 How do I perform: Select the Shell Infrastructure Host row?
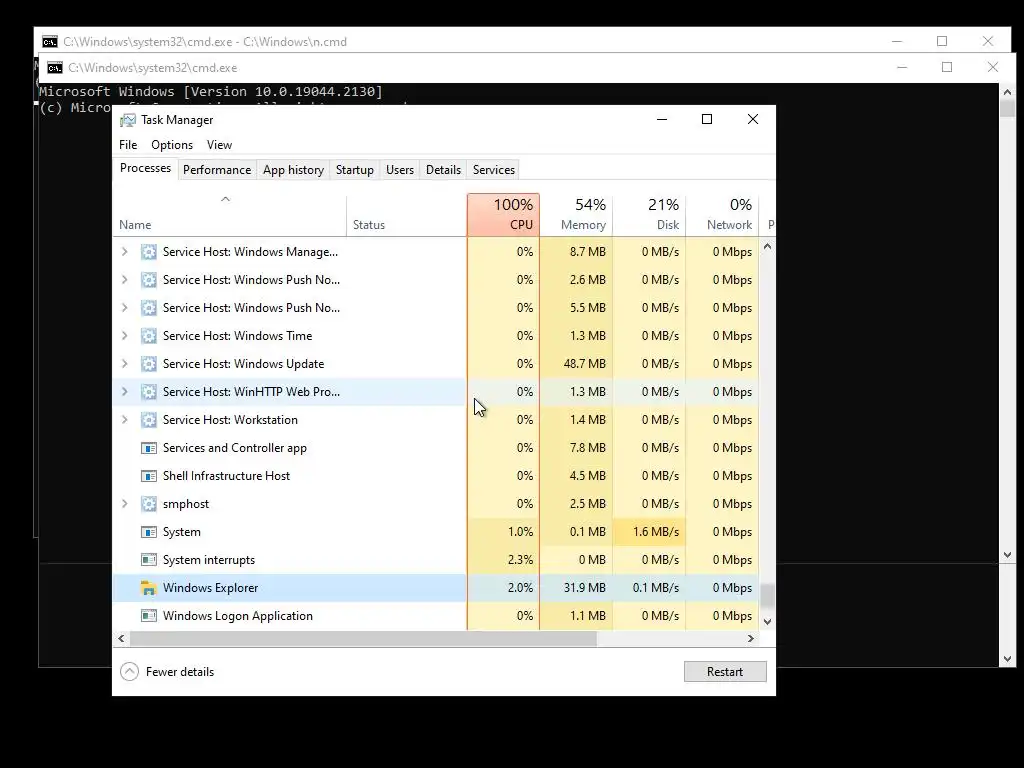[x=436, y=476]
